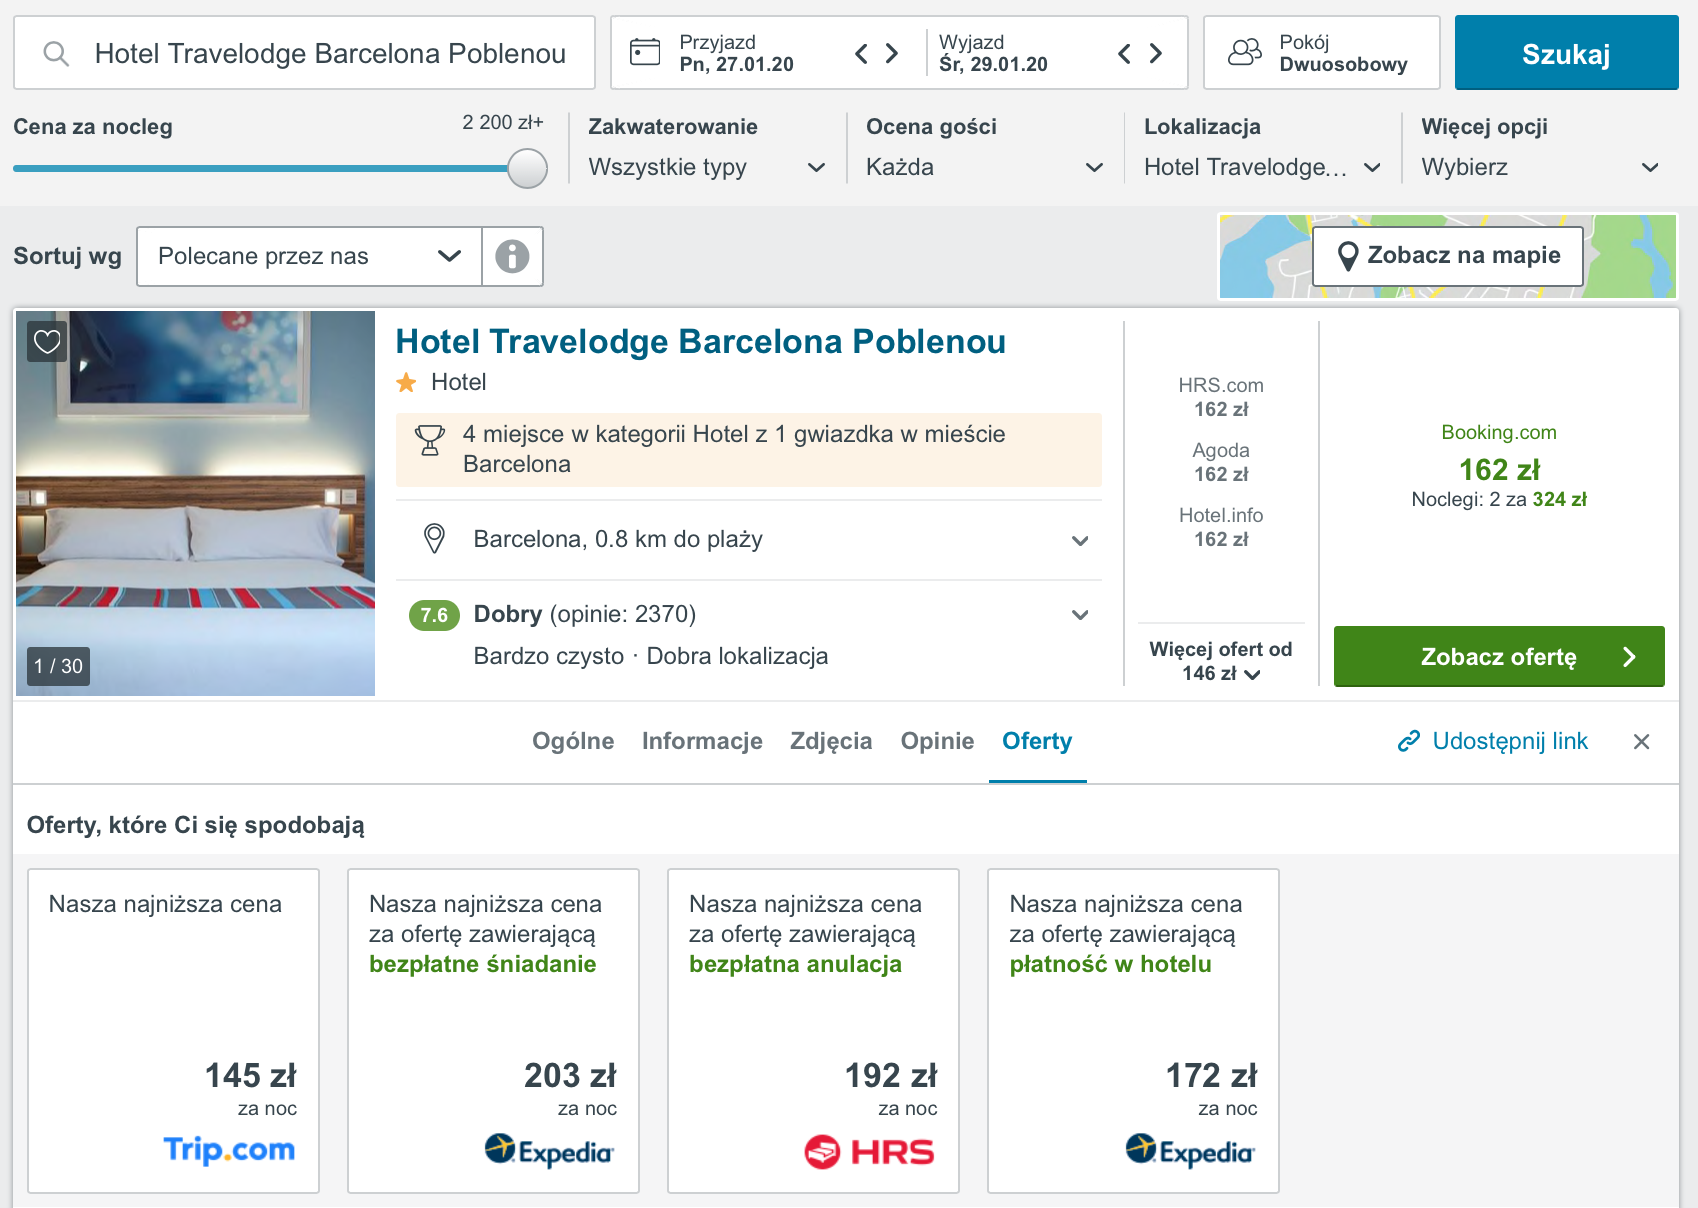The image size is (1698, 1208).
Task: Click the green Zobacz ofertę button
Action: [x=1499, y=656]
